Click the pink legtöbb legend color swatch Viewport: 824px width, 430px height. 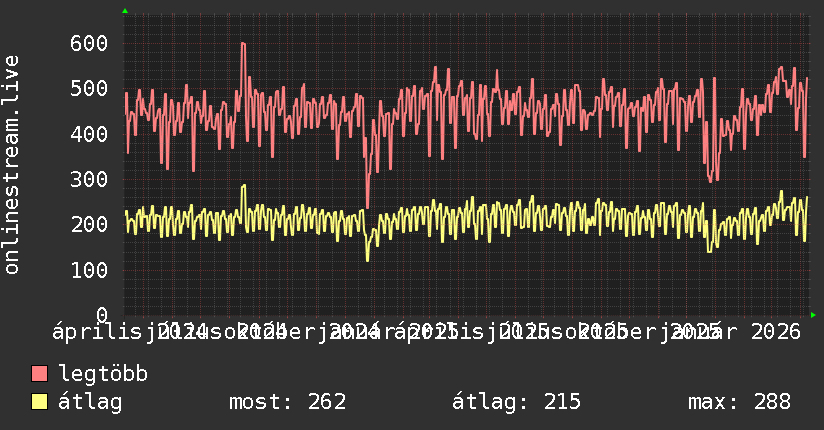[x=39, y=374]
